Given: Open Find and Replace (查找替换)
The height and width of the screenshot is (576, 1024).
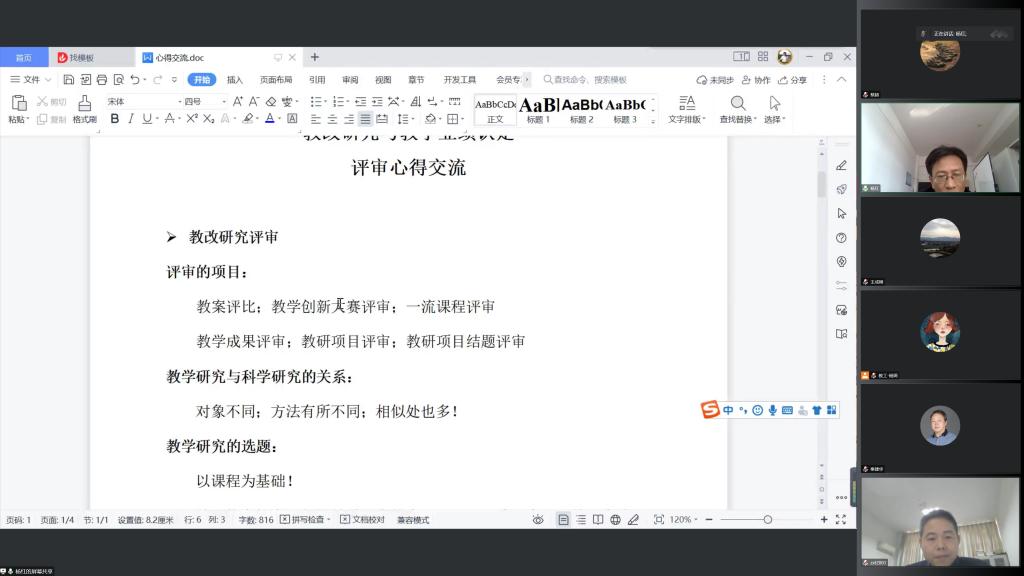Looking at the screenshot, I should click(738, 109).
